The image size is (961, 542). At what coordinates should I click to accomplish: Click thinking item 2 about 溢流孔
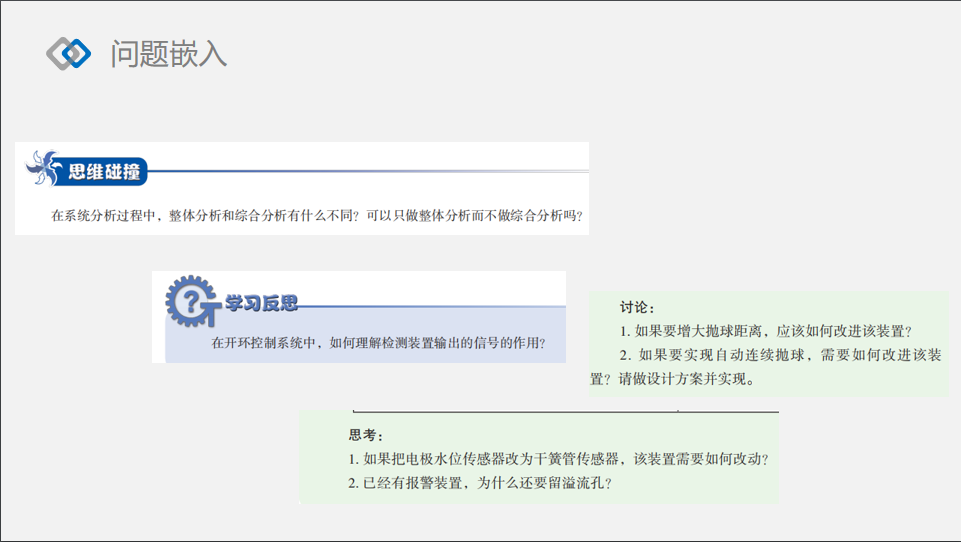tap(479, 483)
